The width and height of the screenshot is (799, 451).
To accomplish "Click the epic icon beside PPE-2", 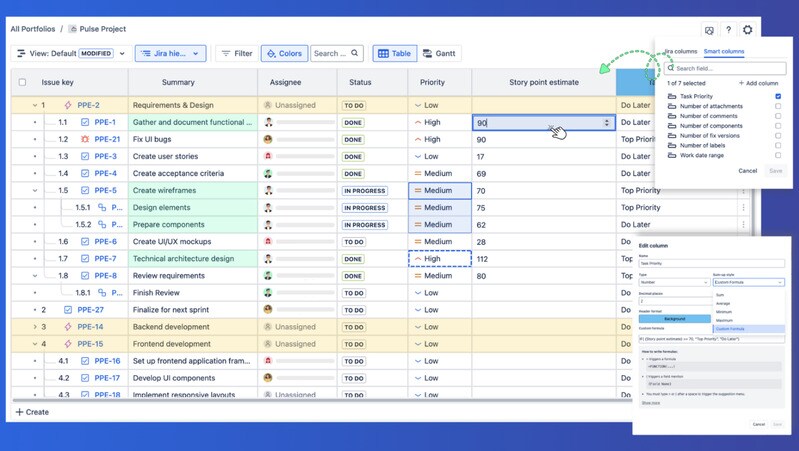I will [68, 105].
